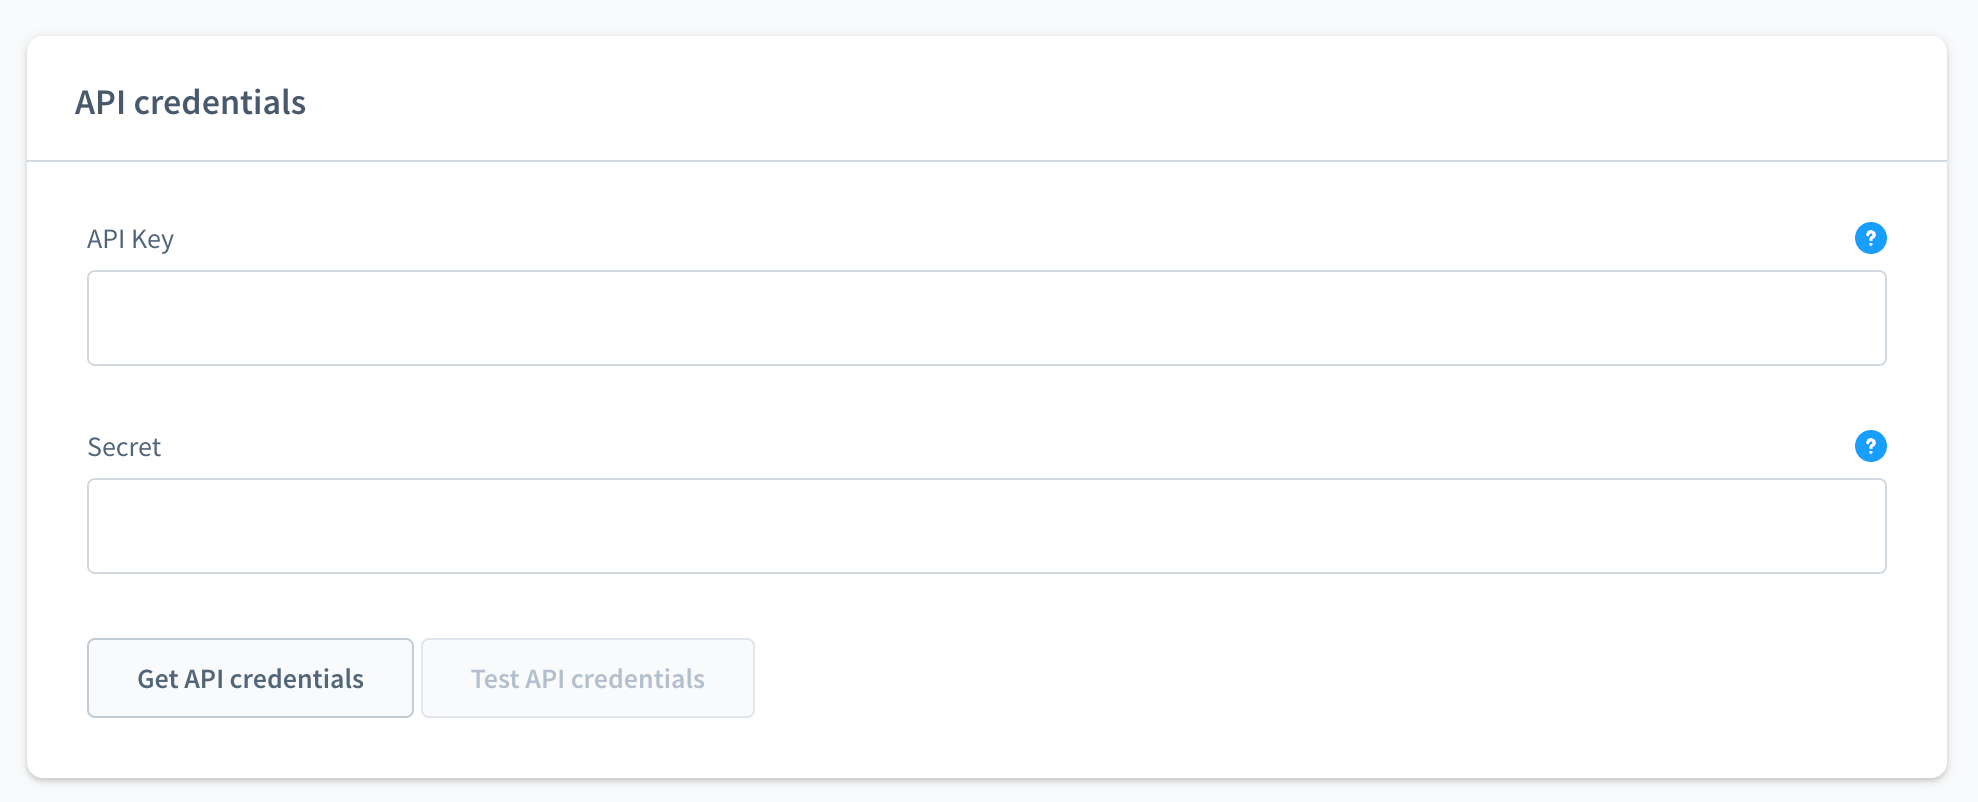Click the API credentials heading
This screenshot has height=802, width=1978.
point(191,101)
